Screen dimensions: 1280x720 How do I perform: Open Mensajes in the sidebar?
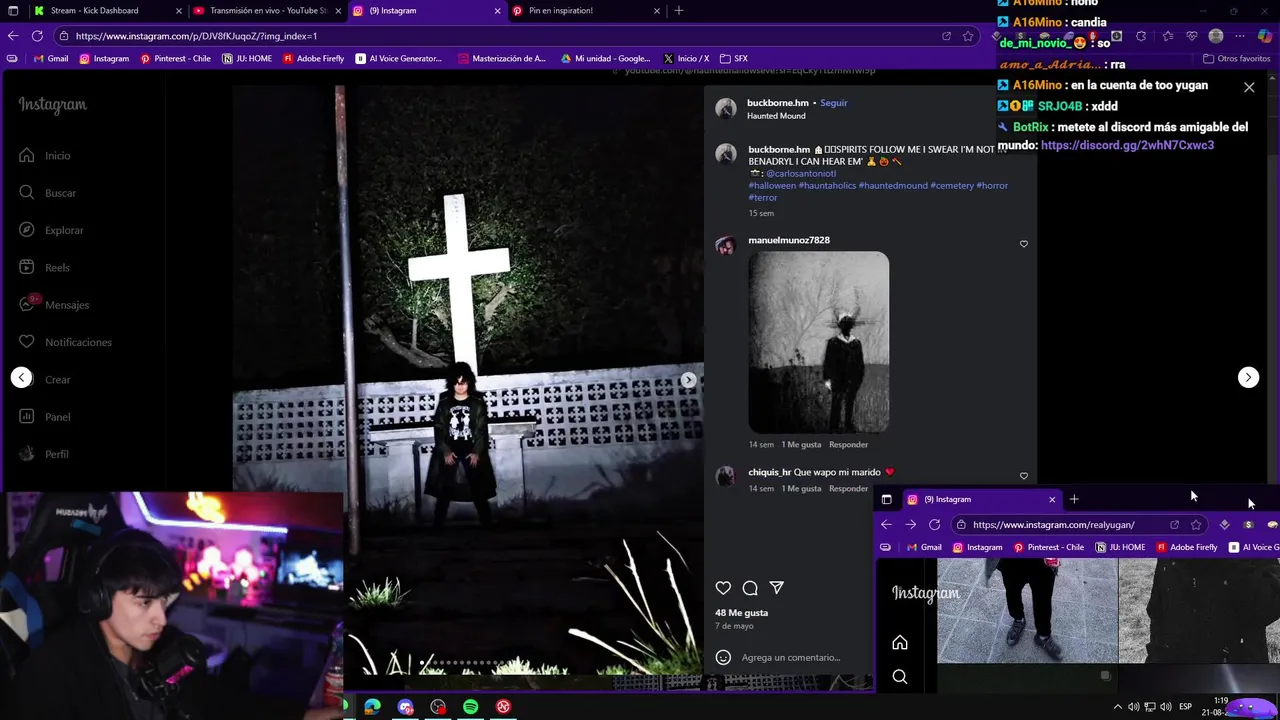click(55, 305)
